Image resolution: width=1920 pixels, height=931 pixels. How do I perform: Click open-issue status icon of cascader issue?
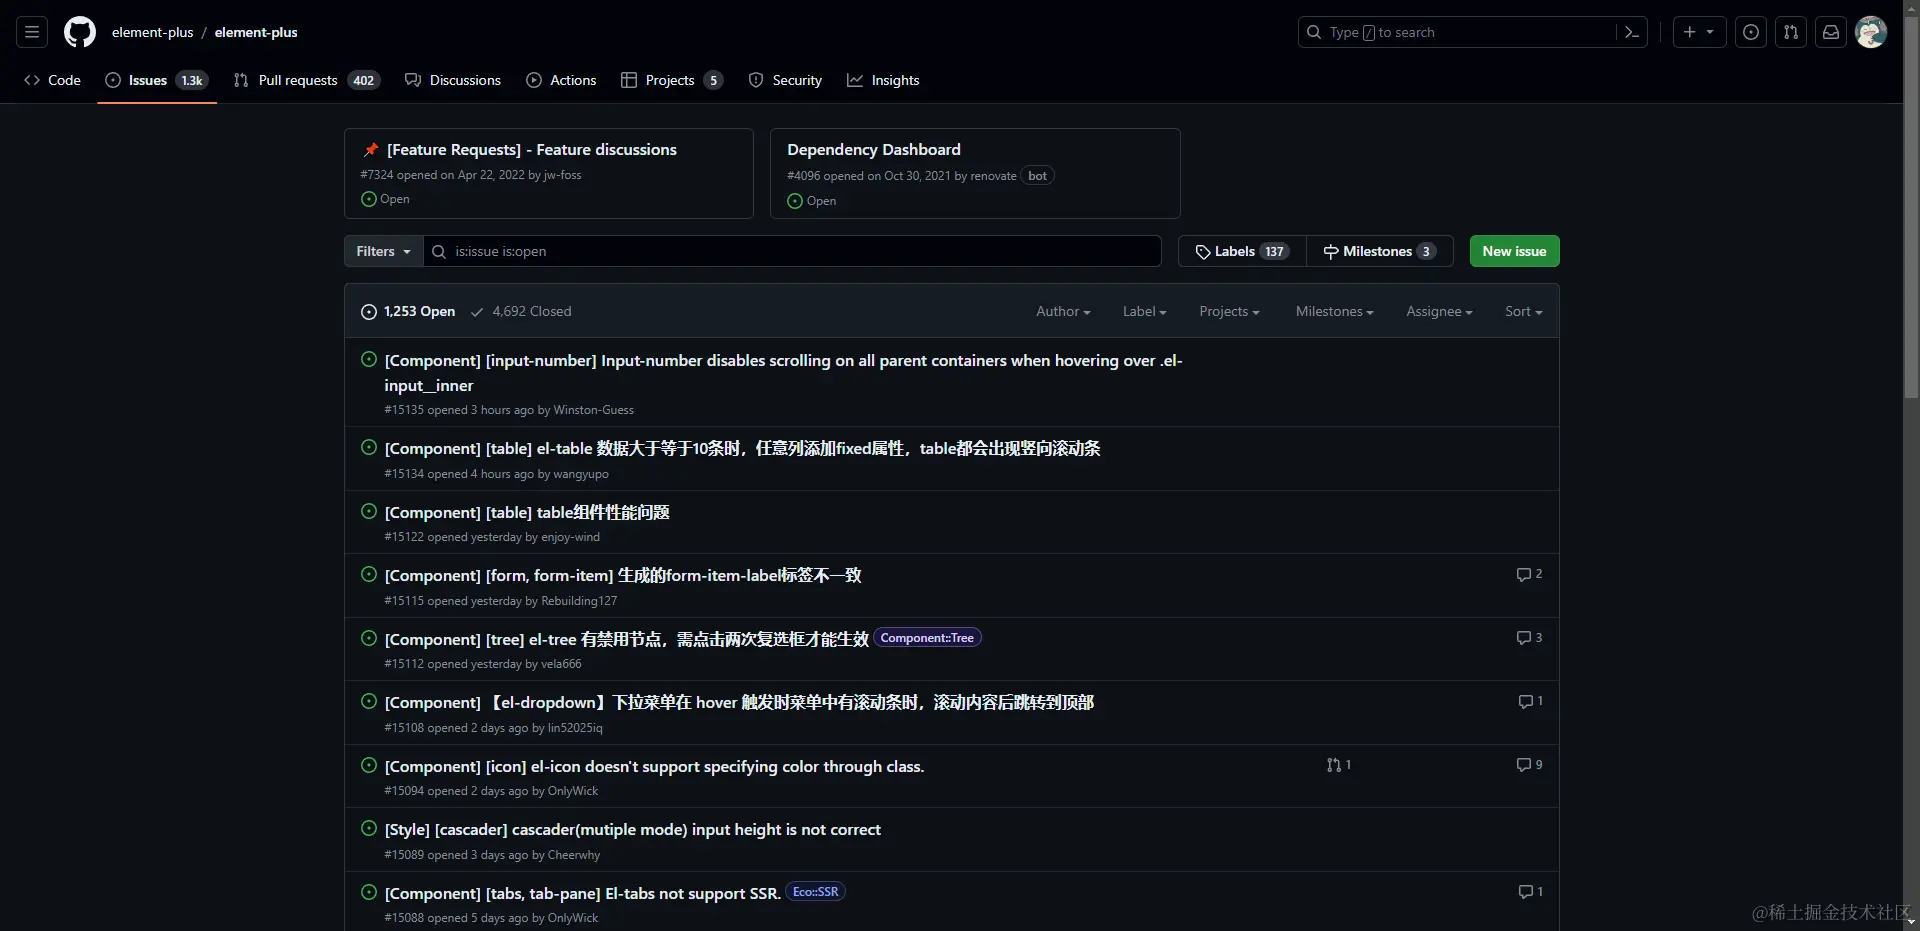pos(369,828)
